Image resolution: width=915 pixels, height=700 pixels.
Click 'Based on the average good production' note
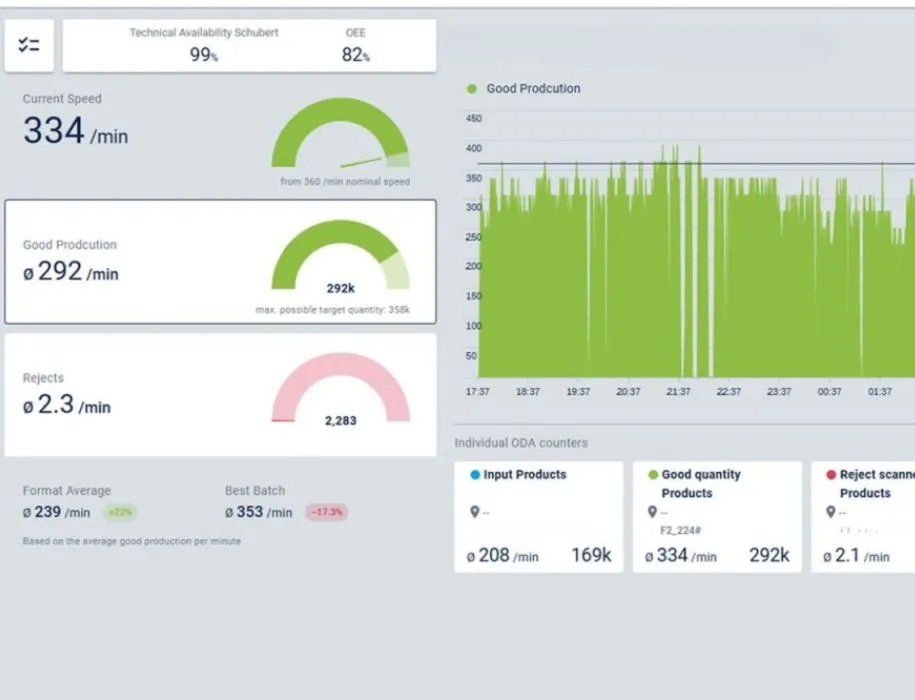[132, 541]
